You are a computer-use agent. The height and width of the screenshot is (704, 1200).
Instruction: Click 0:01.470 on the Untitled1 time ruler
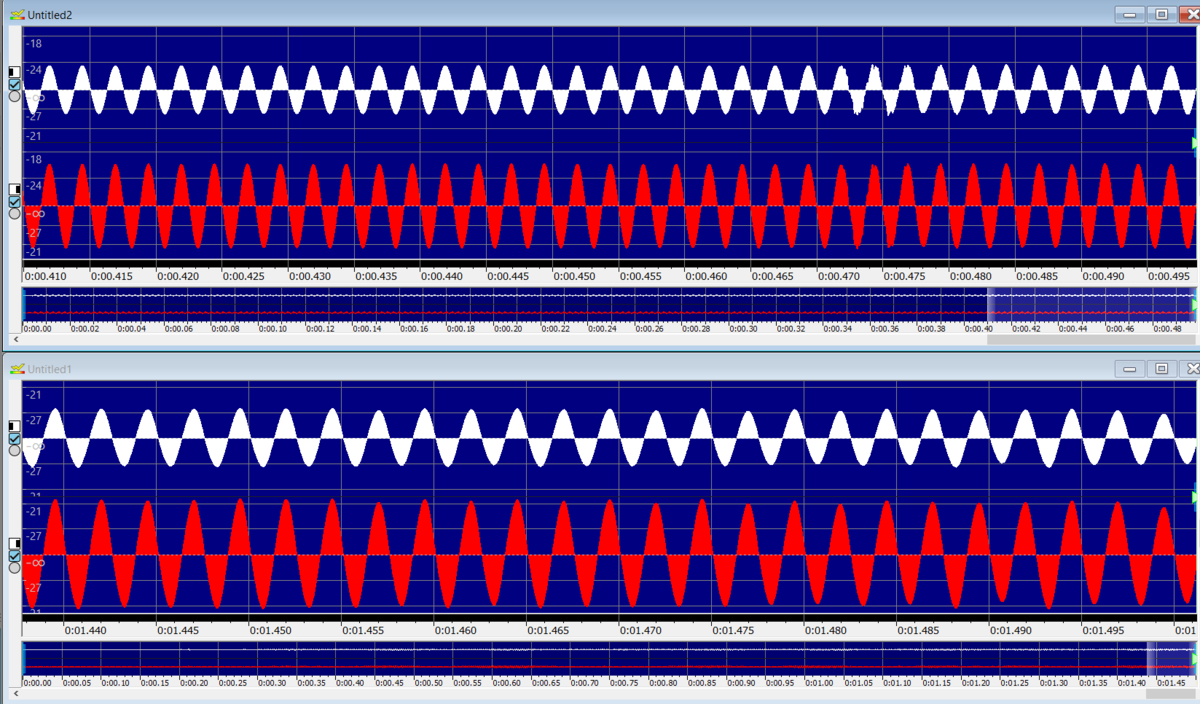coord(641,630)
